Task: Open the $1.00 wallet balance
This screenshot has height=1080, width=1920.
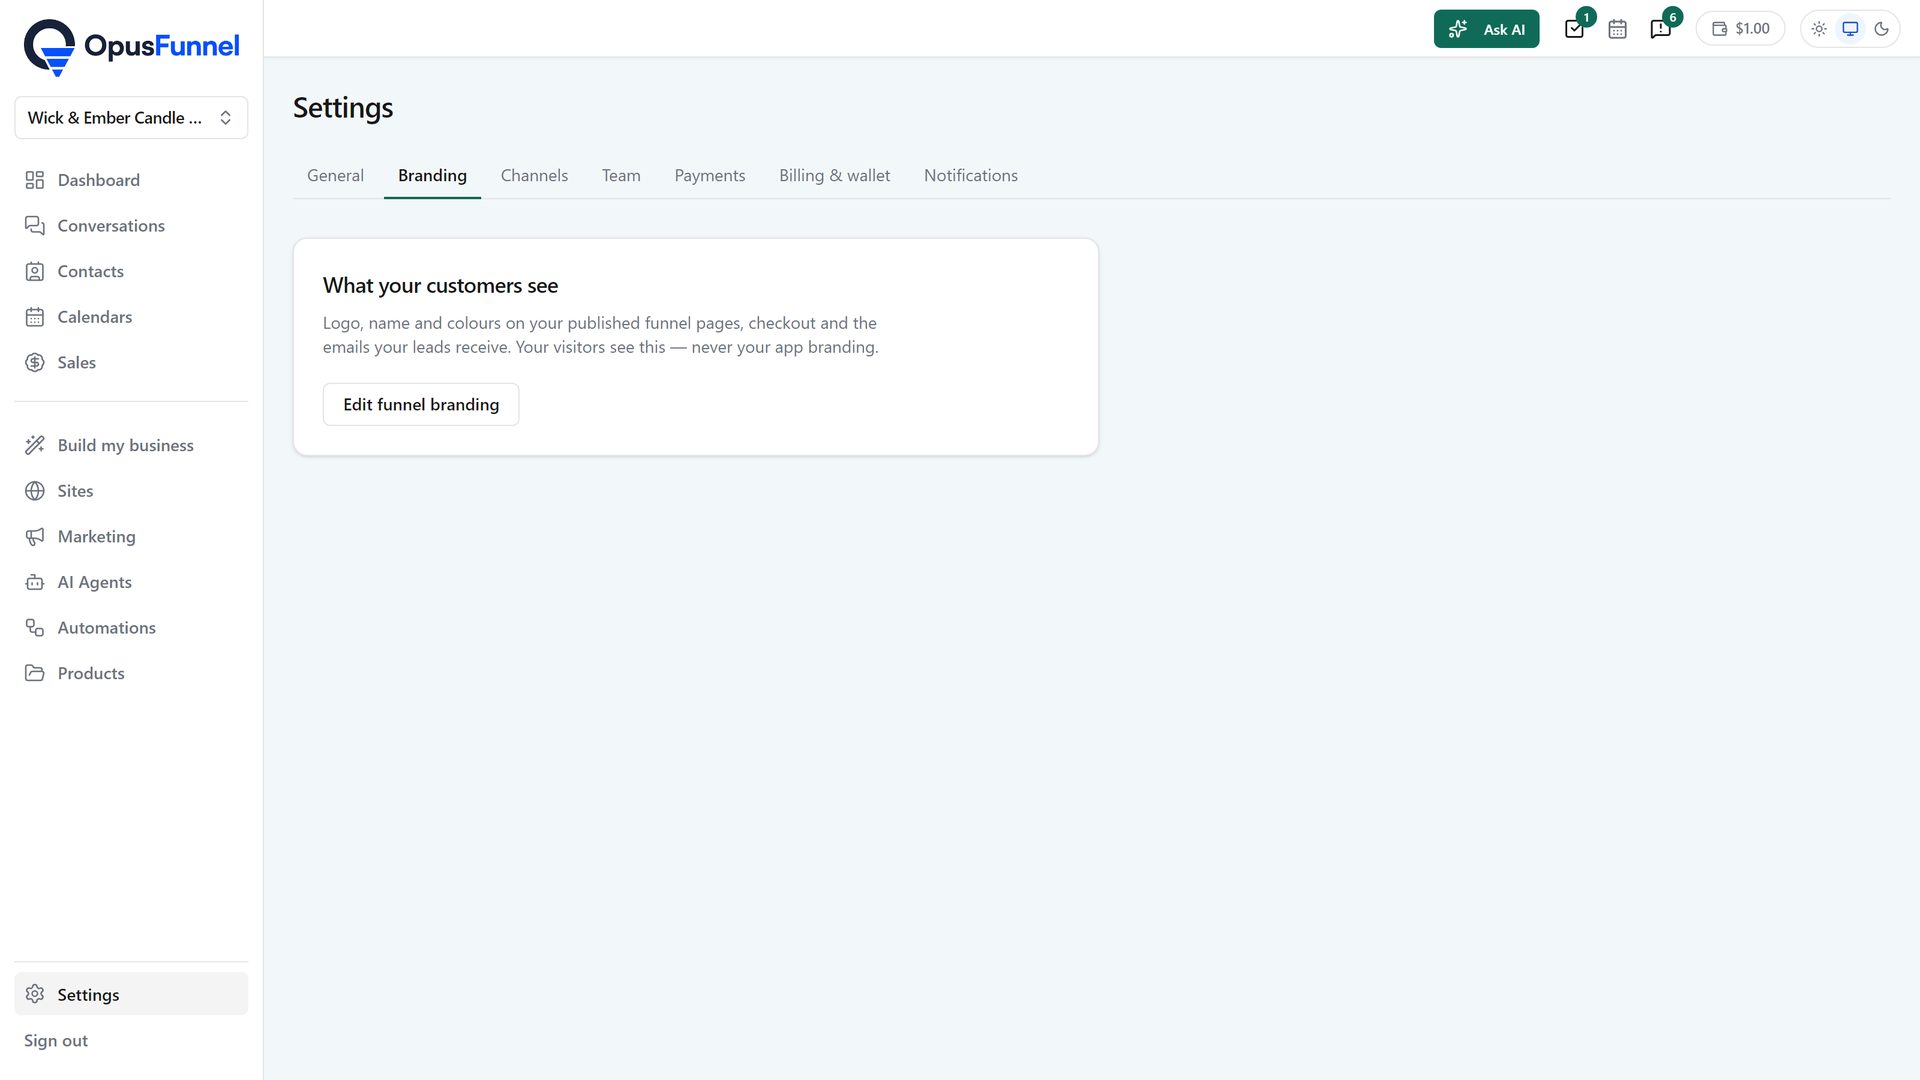Action: [1740, 29]
